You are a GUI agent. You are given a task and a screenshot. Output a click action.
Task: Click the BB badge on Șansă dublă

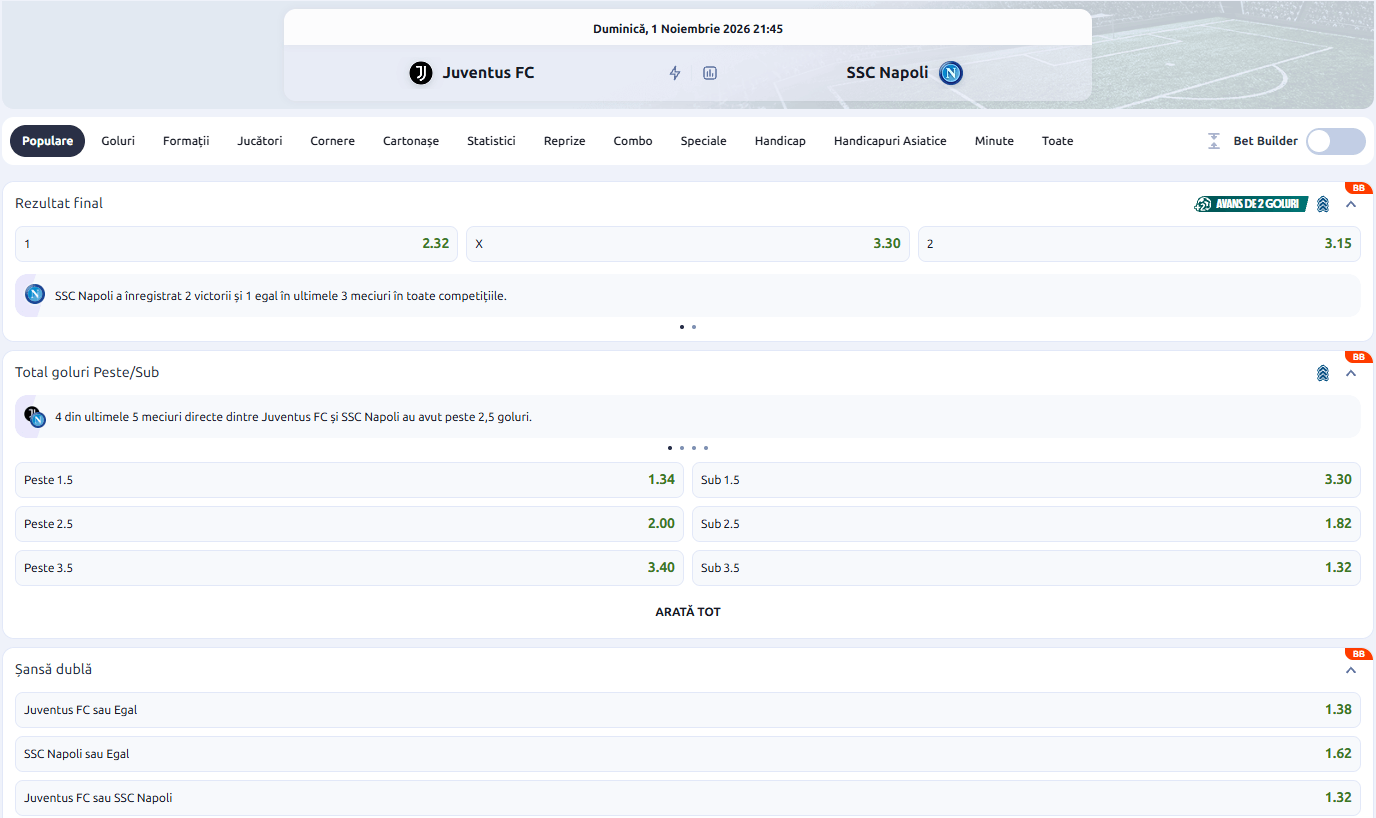(x=1358, y=654)
